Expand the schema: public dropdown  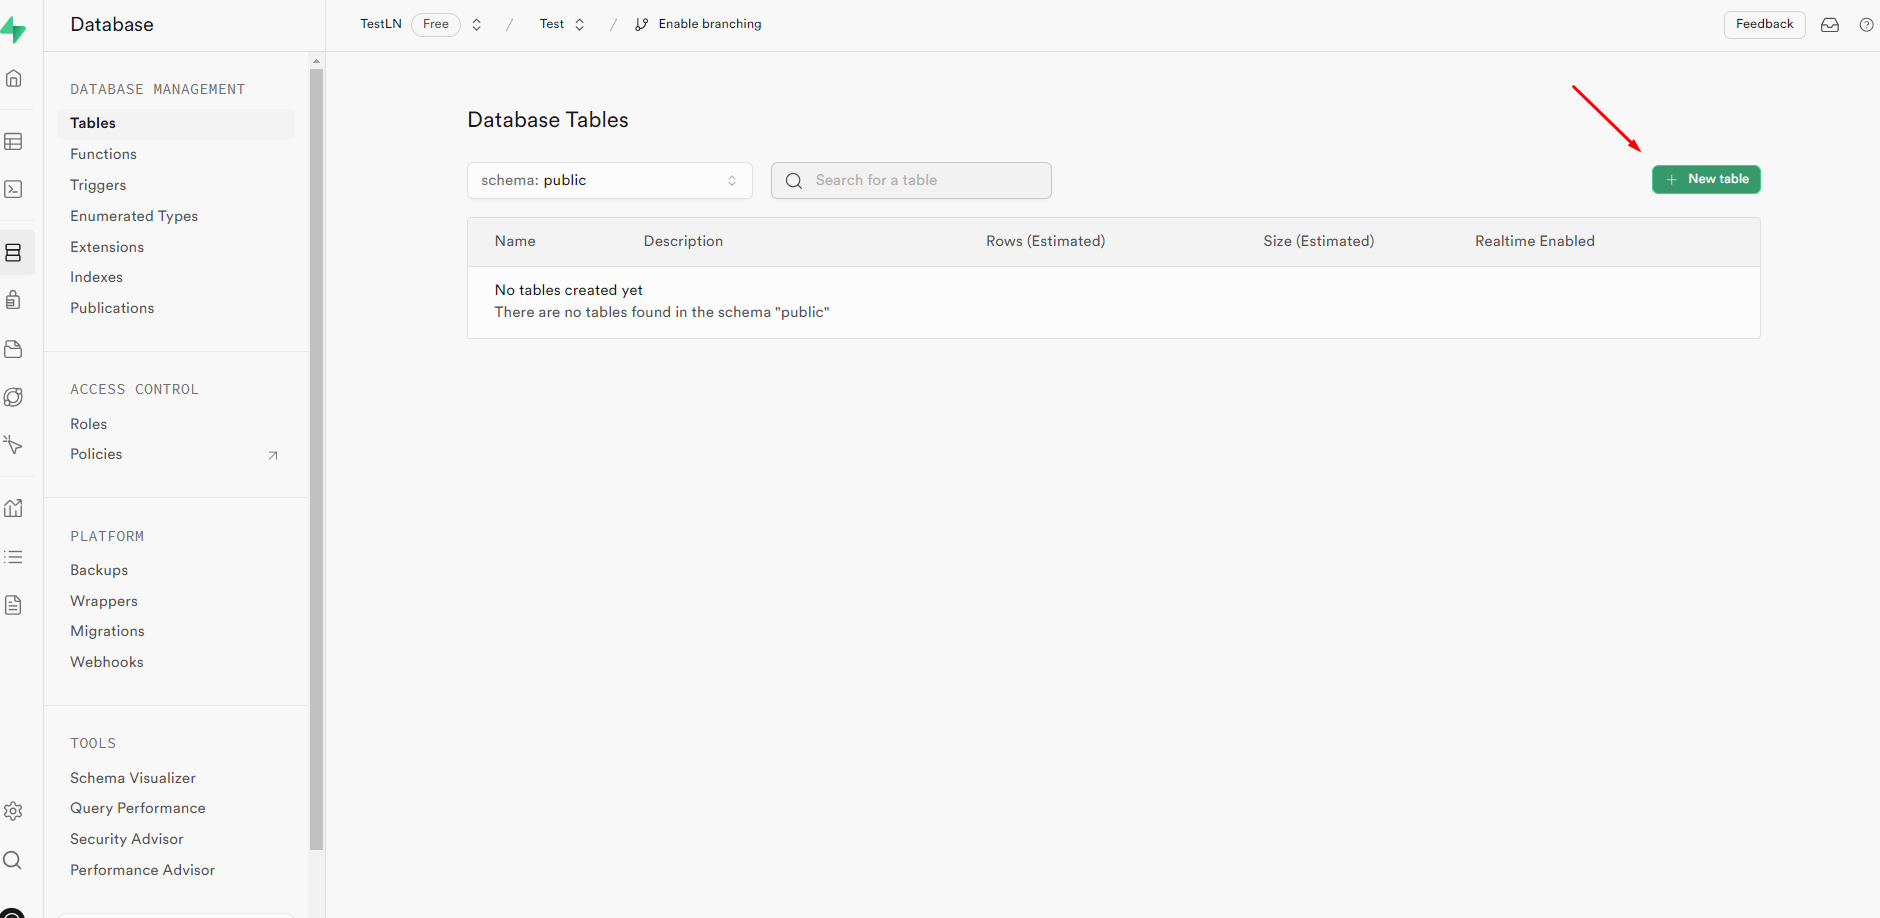click(609, 181)
